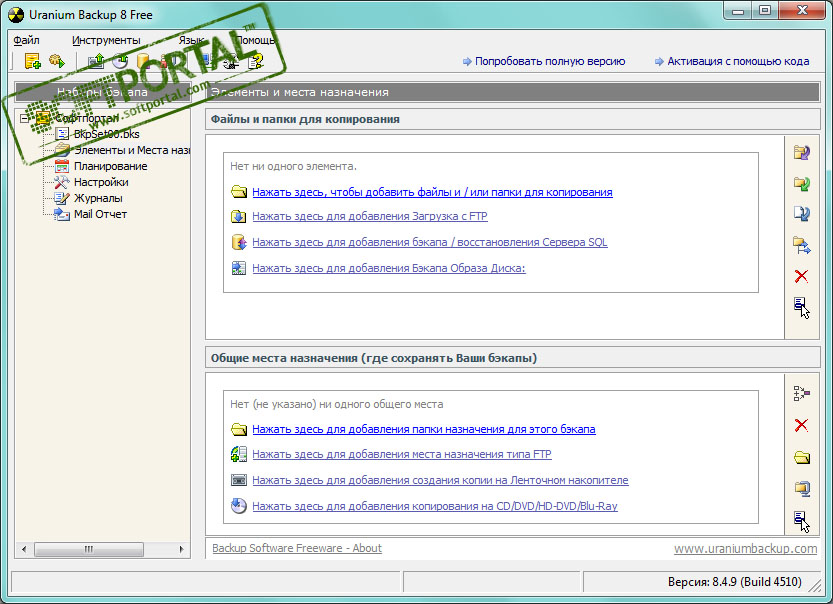Click folder tree with arrows icon in files panel
The image size is (833, 604).
802,245
